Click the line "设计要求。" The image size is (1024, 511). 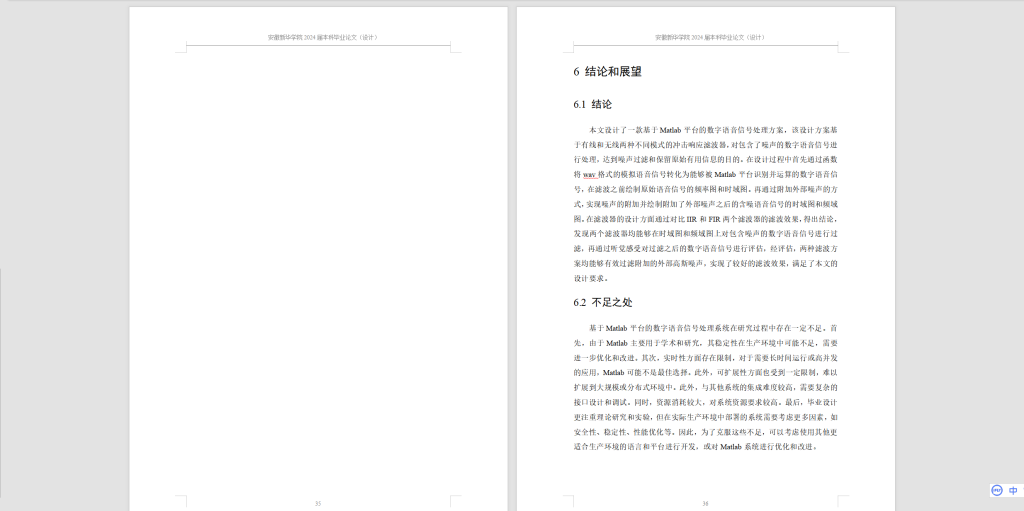coord(592,278)
